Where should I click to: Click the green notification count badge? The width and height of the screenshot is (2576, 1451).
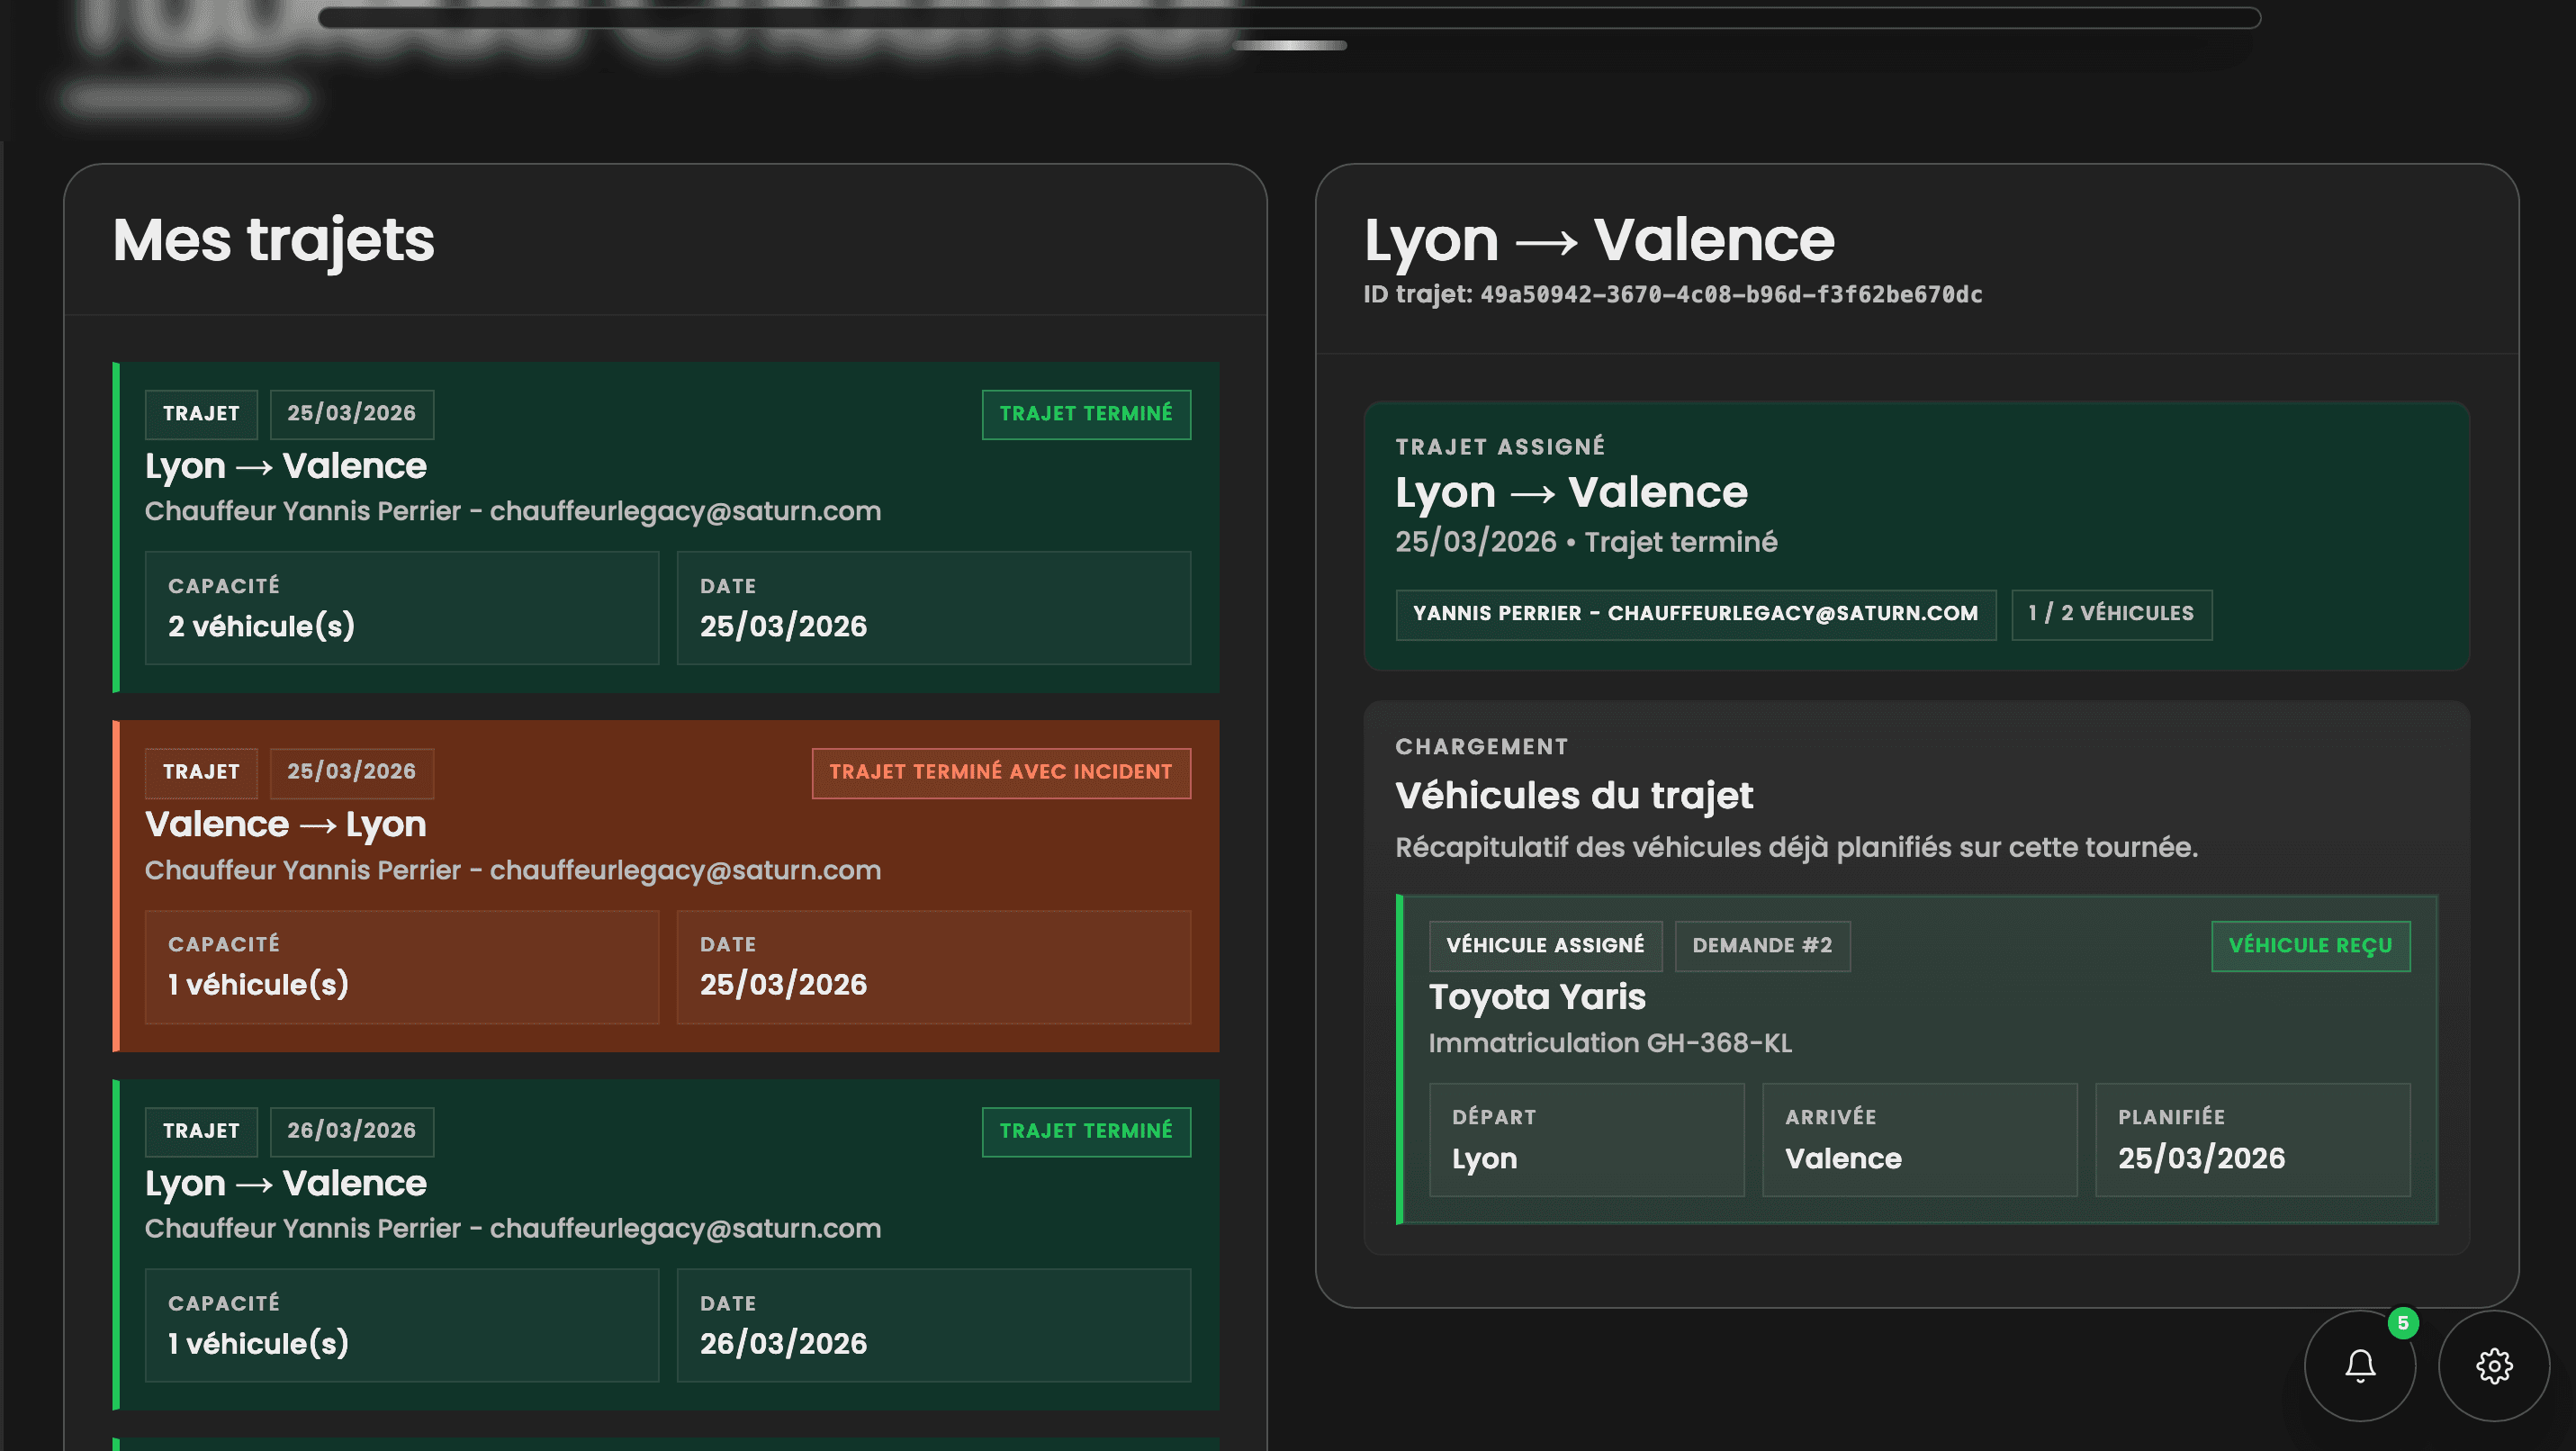tap(2402, 1323)
